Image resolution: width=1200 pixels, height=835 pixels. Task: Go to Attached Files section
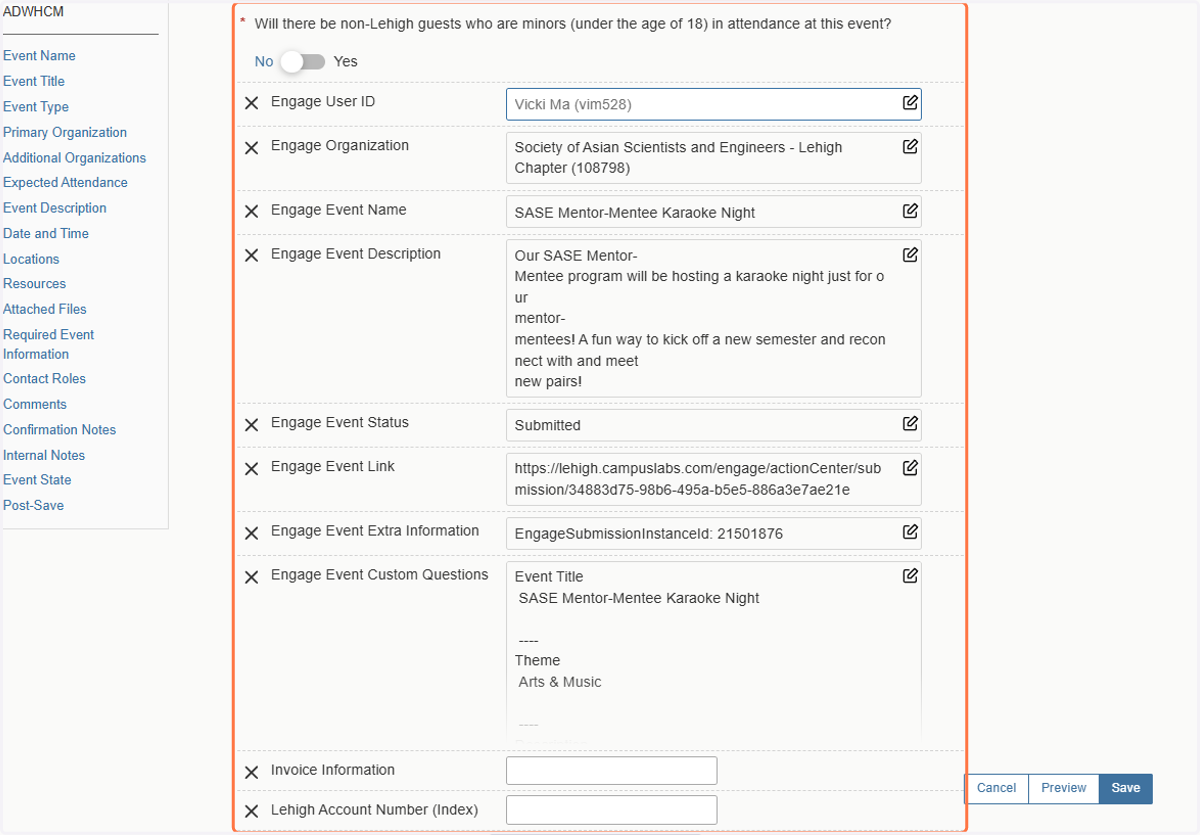click(45, 309)
